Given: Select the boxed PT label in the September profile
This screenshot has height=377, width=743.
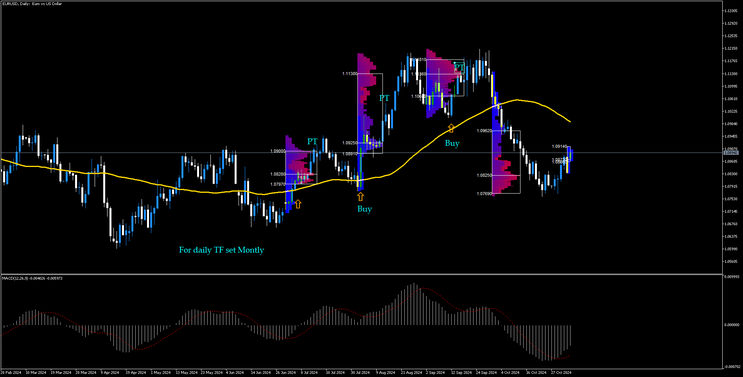Looking at the screenshot, I should tap(459, 67).
